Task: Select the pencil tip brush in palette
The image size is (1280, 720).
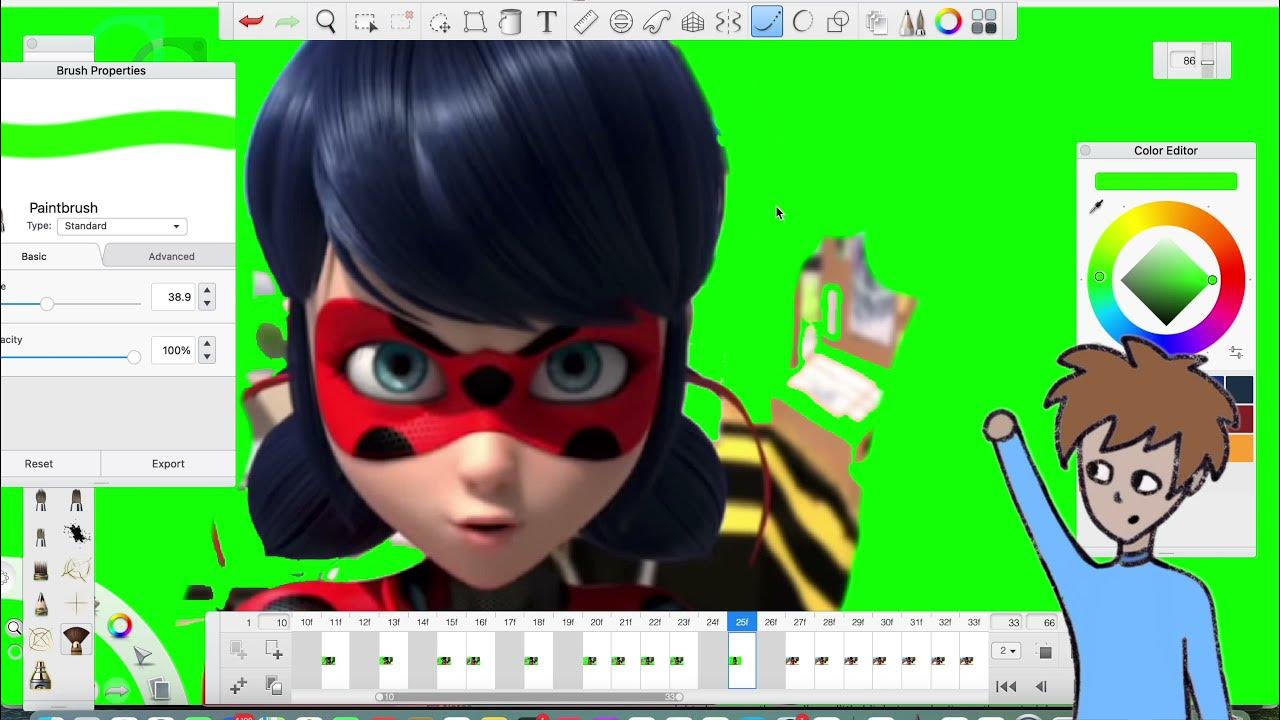Action: coord(41,605)
